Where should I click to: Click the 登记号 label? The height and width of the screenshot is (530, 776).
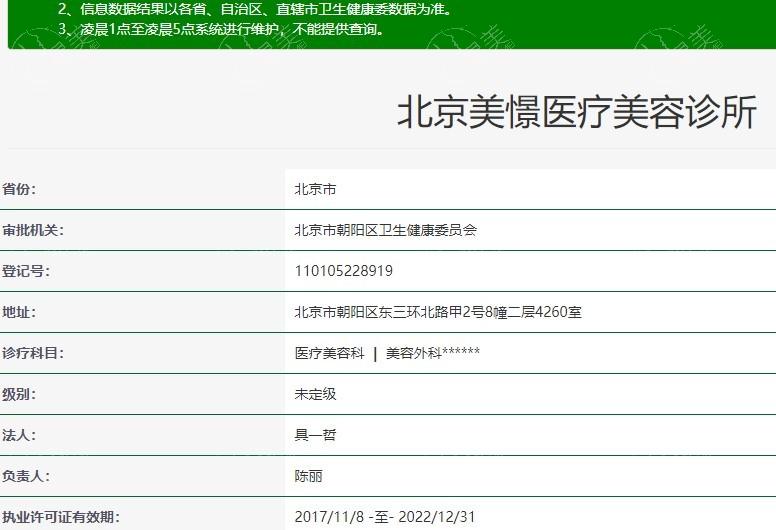pyautogui.click(x=26, y=271)
